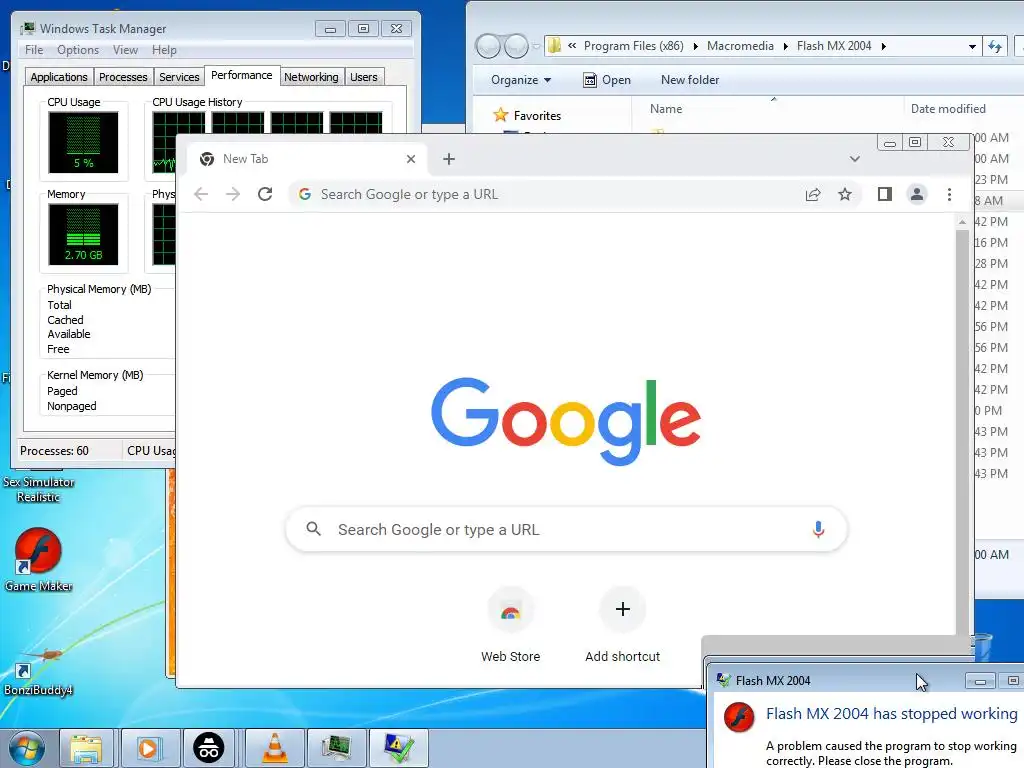Open the address bar history dropdown
Screen dimensions: 1024x768
(x=972, y=46)
